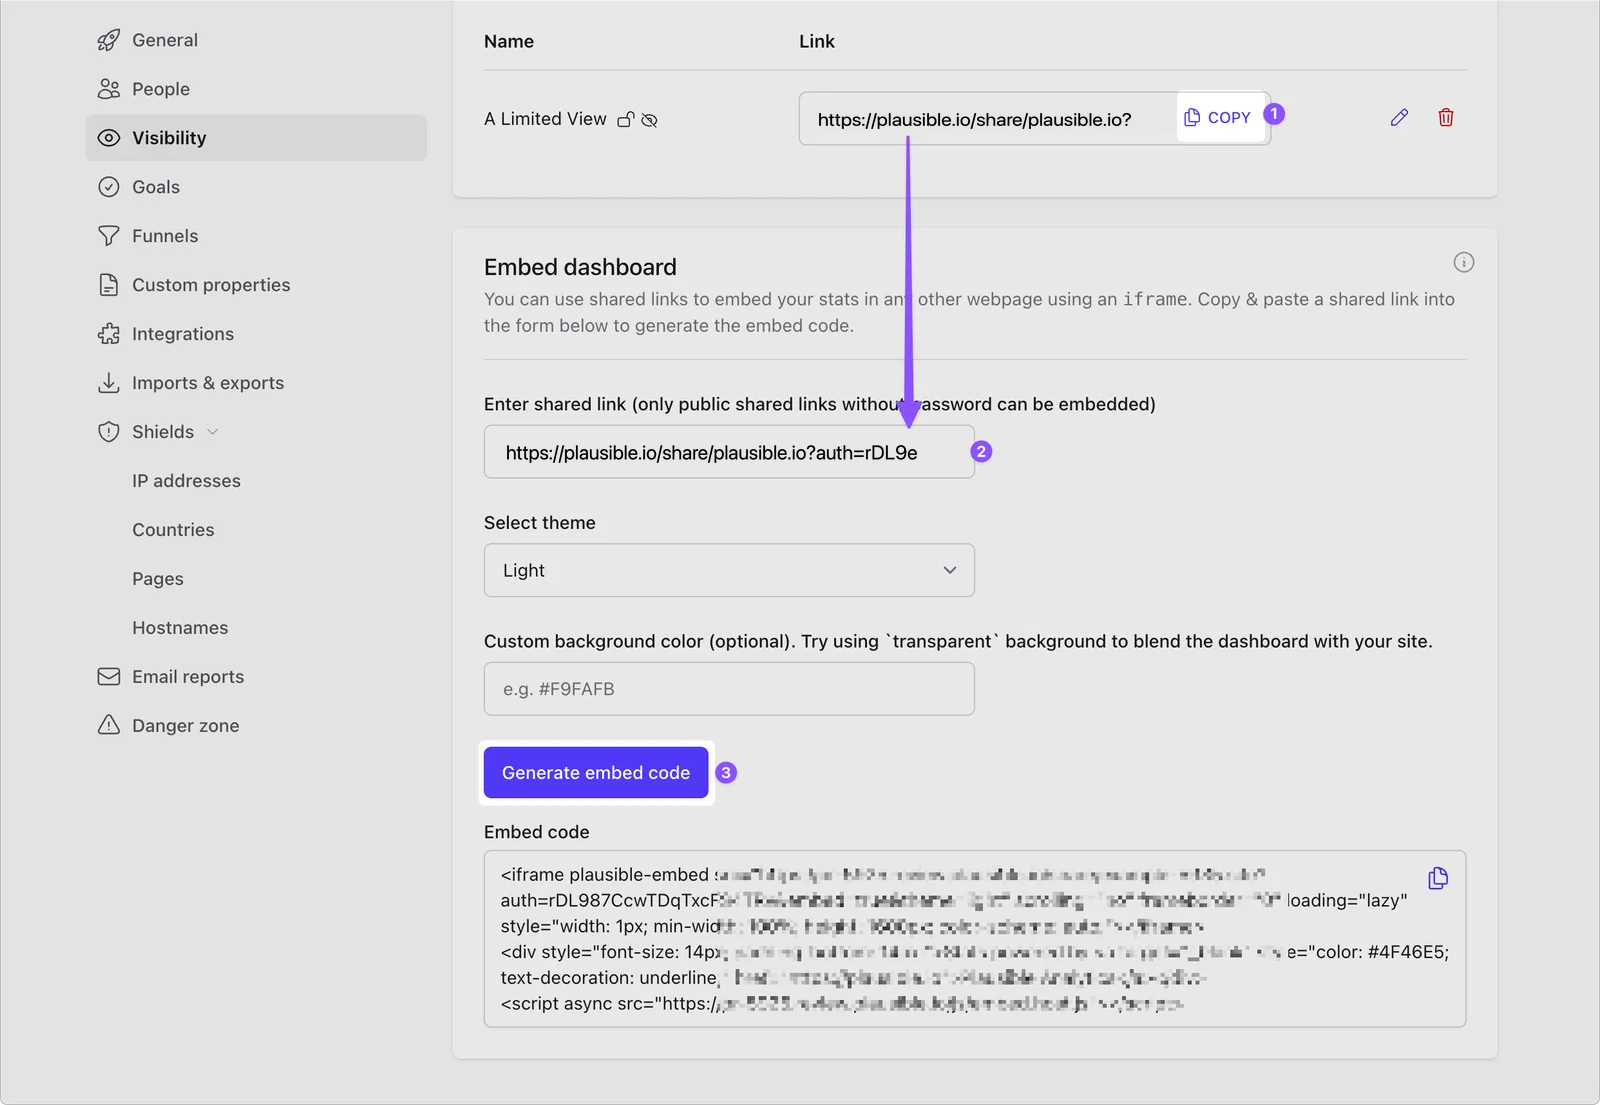Click the warning triangle Danger zone icon
This screenshot has height=1105, width=1600.
[109, 726]
